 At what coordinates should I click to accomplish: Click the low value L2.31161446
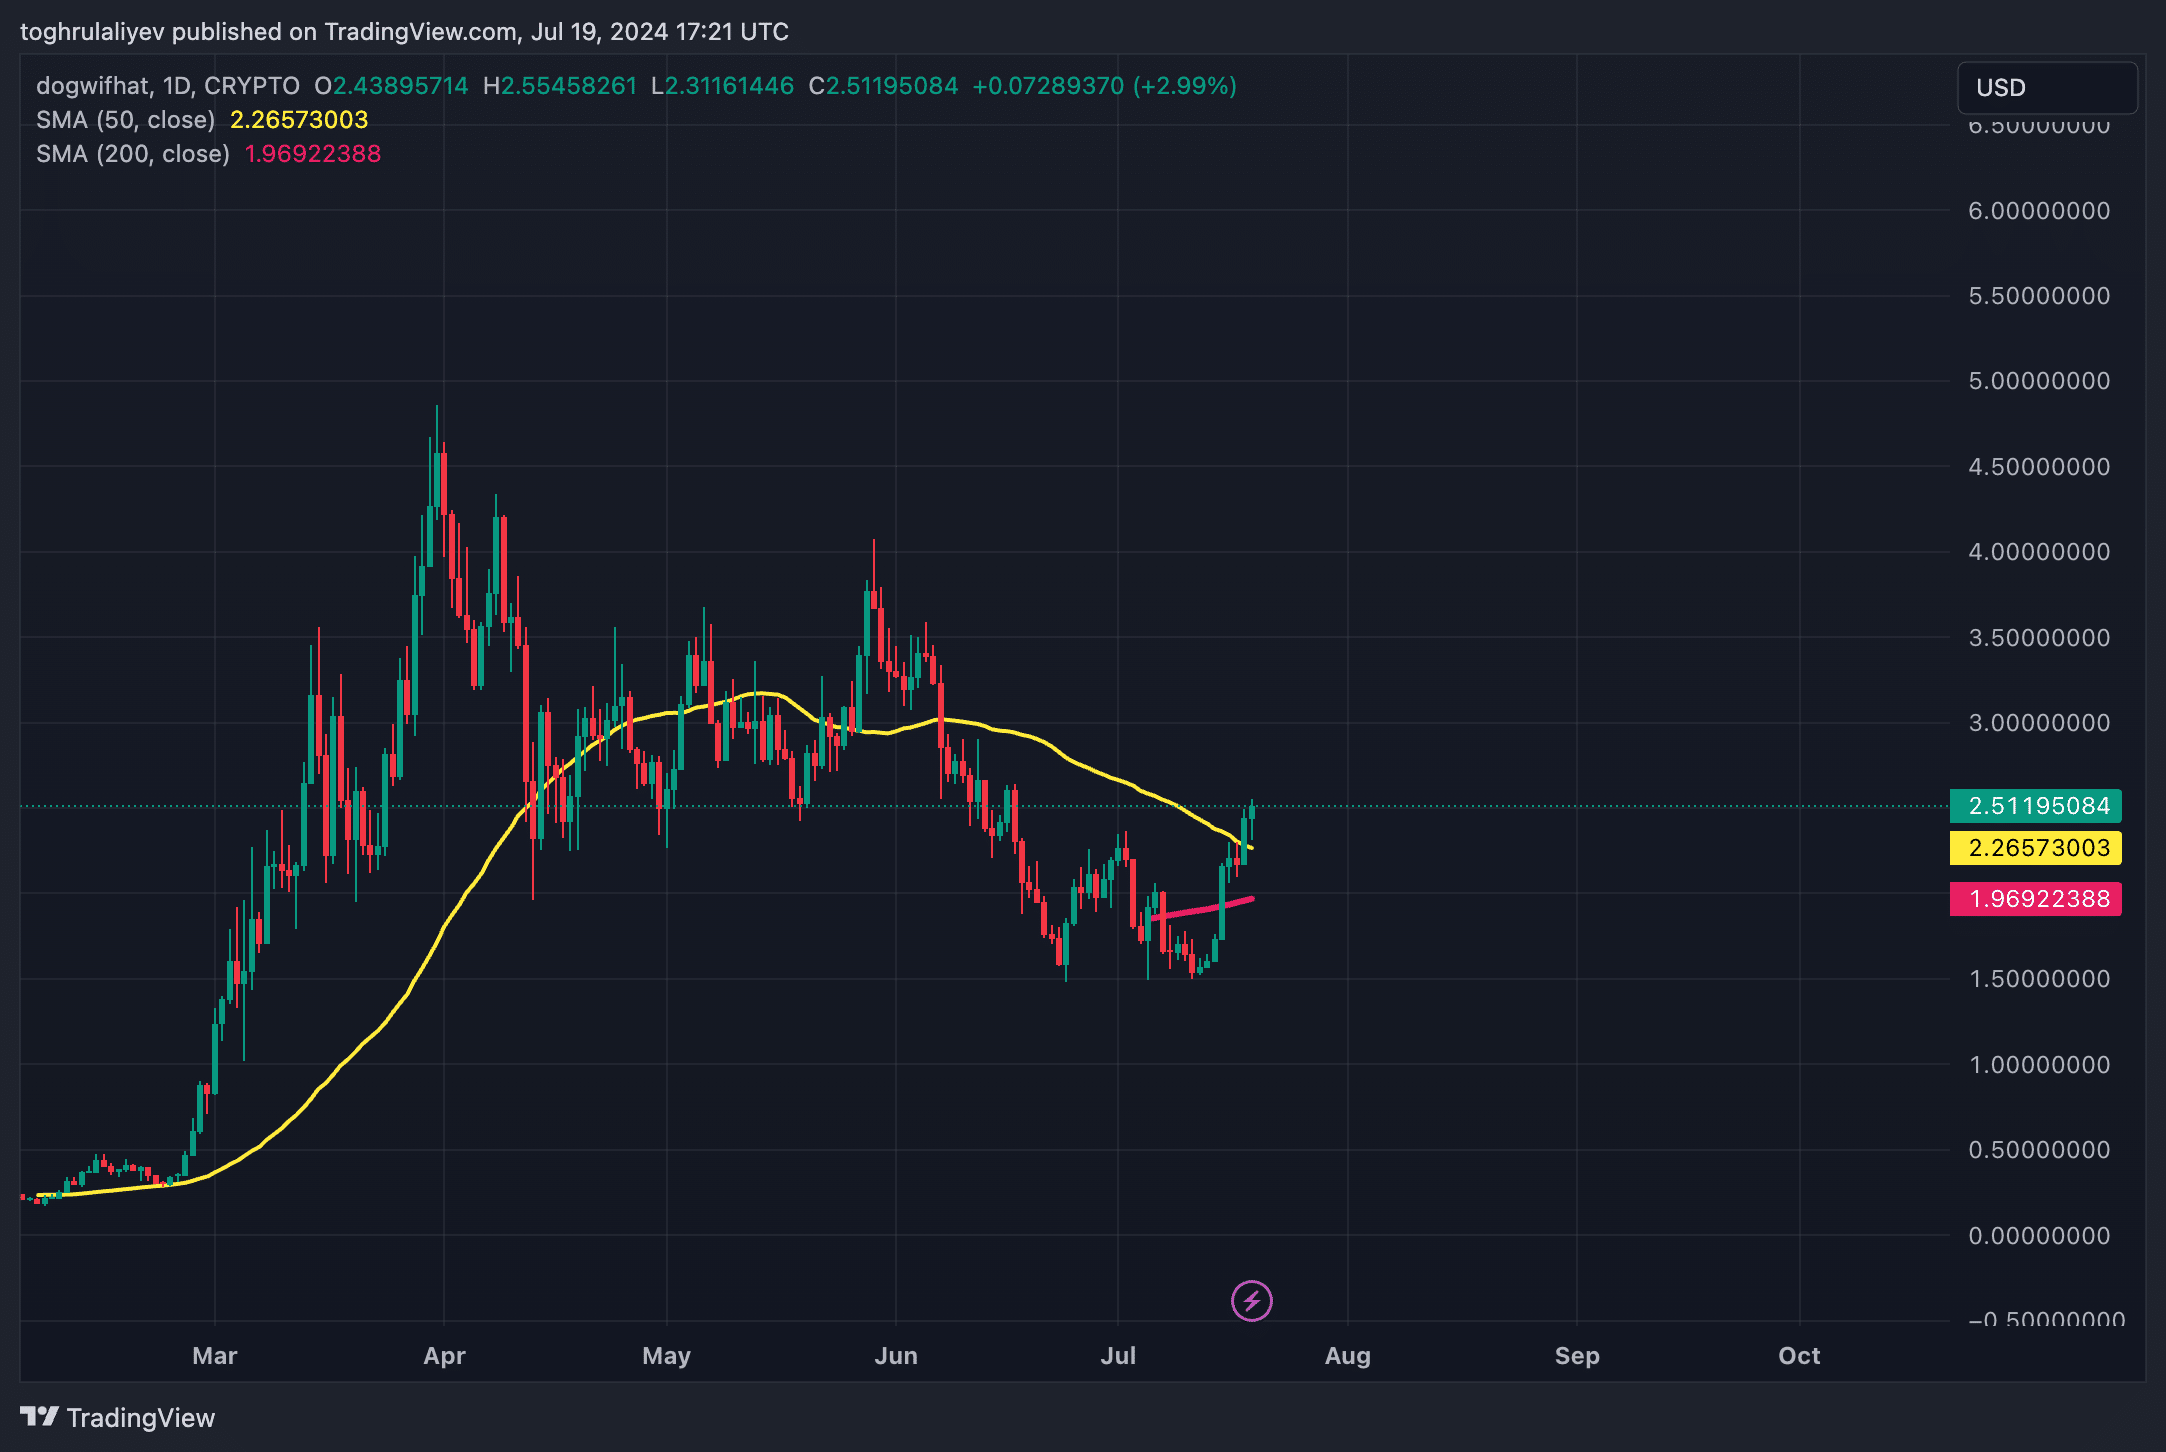pyautogui.click(x=723, y=86)
